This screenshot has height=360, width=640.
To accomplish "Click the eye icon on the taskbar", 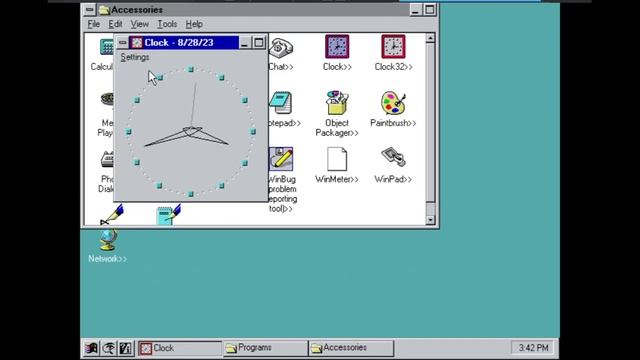I will 109,348.
